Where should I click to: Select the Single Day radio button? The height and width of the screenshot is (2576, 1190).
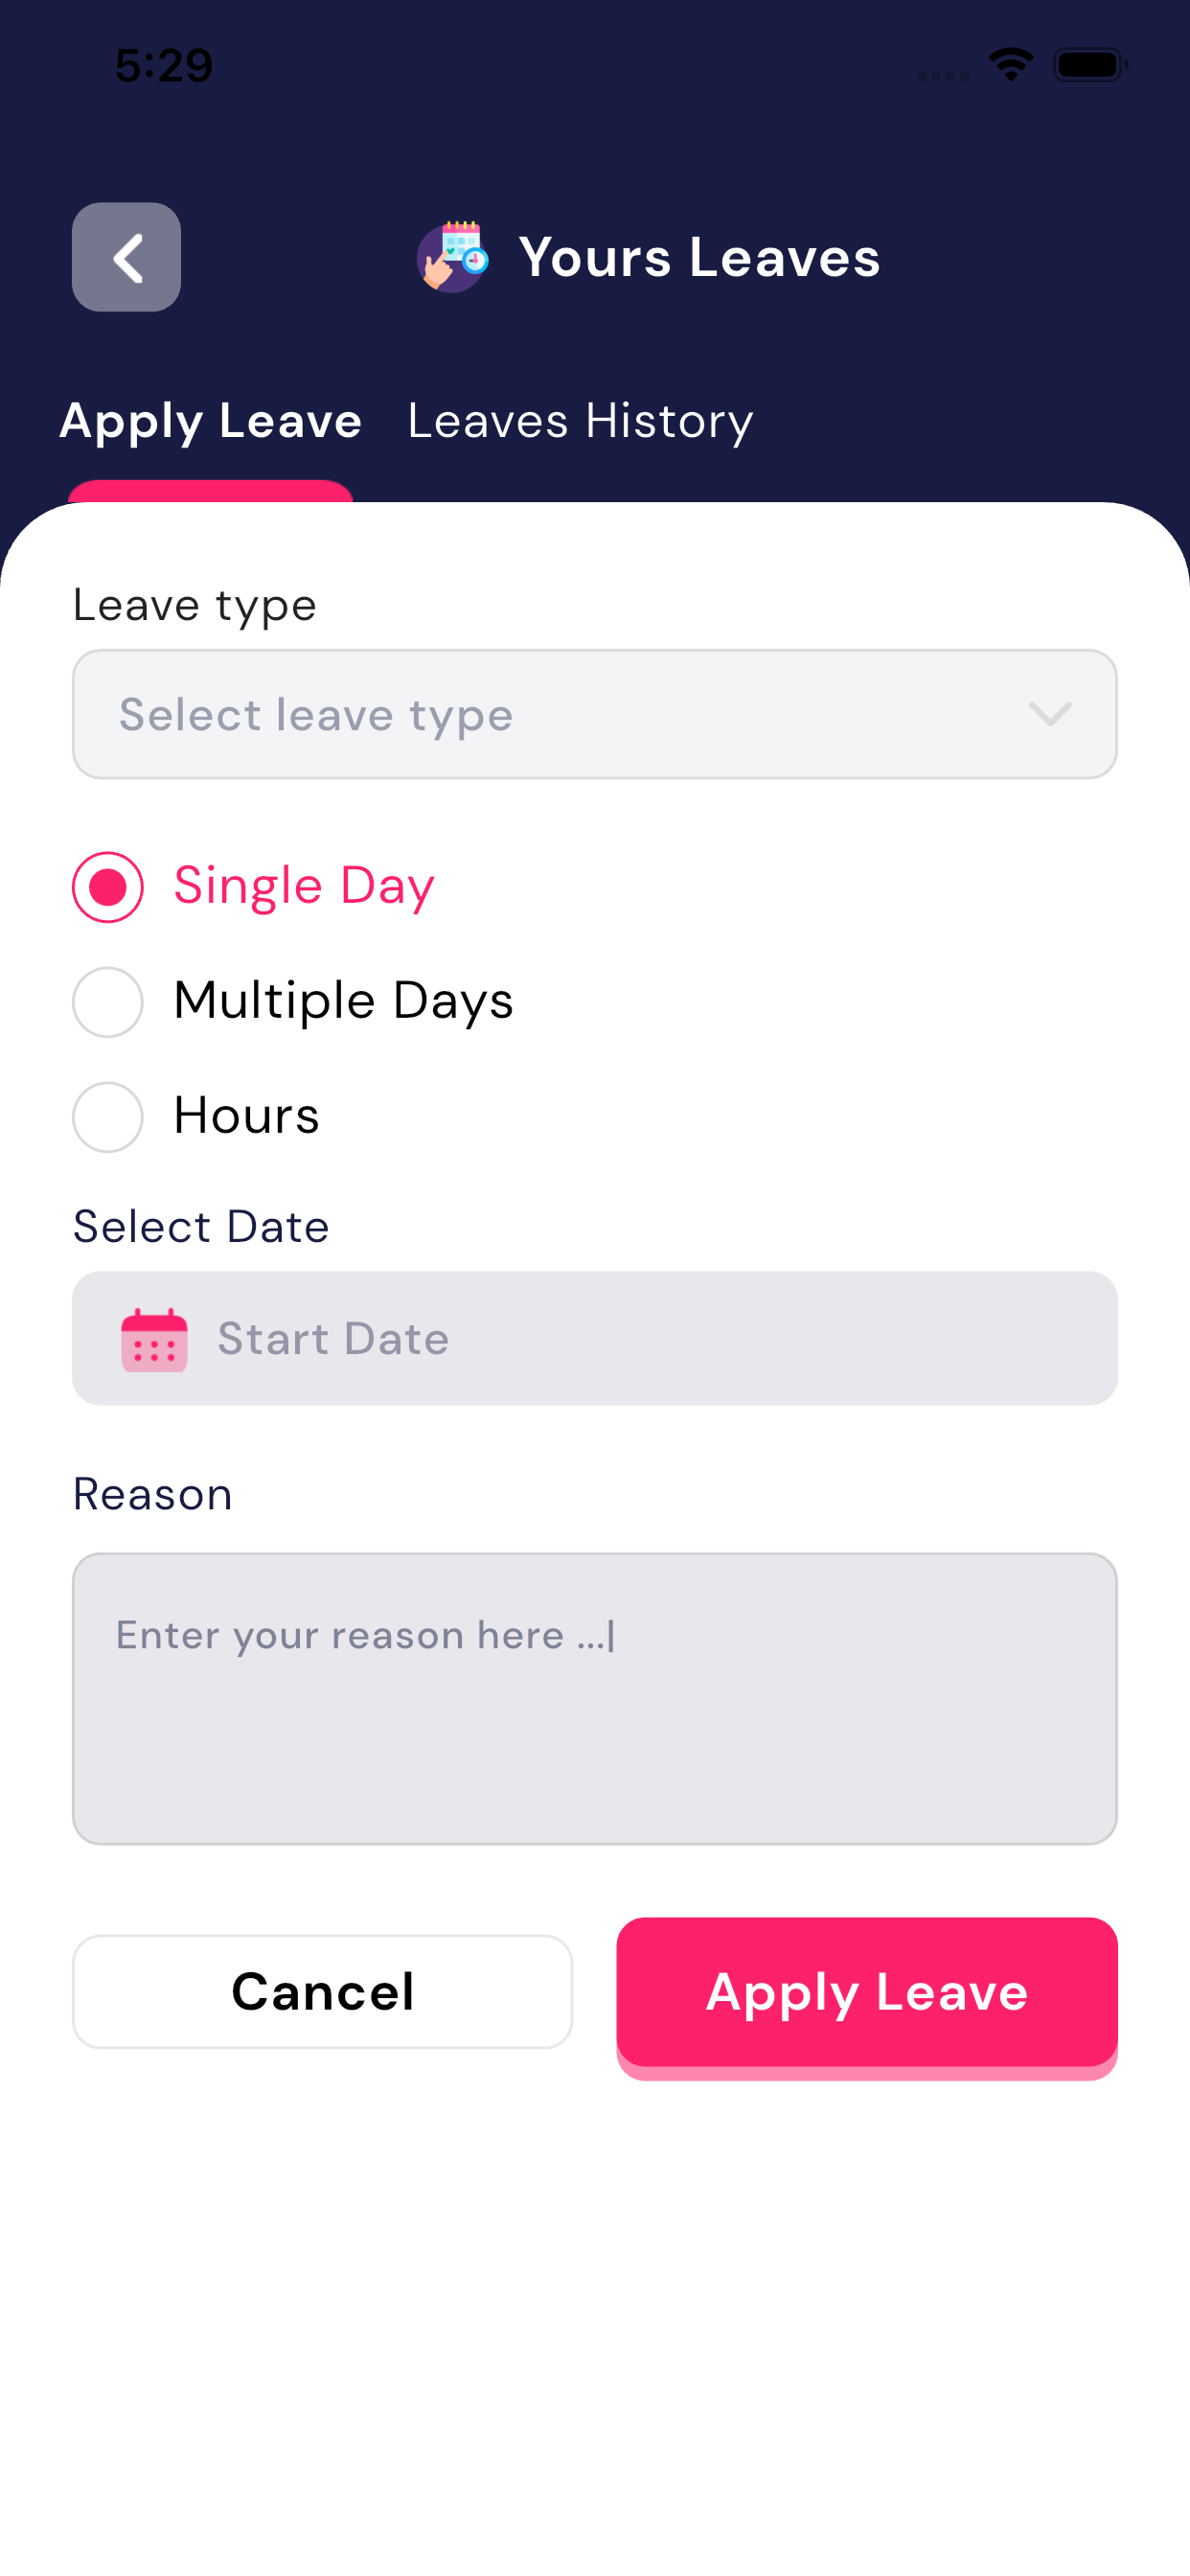tap(108, 887)
